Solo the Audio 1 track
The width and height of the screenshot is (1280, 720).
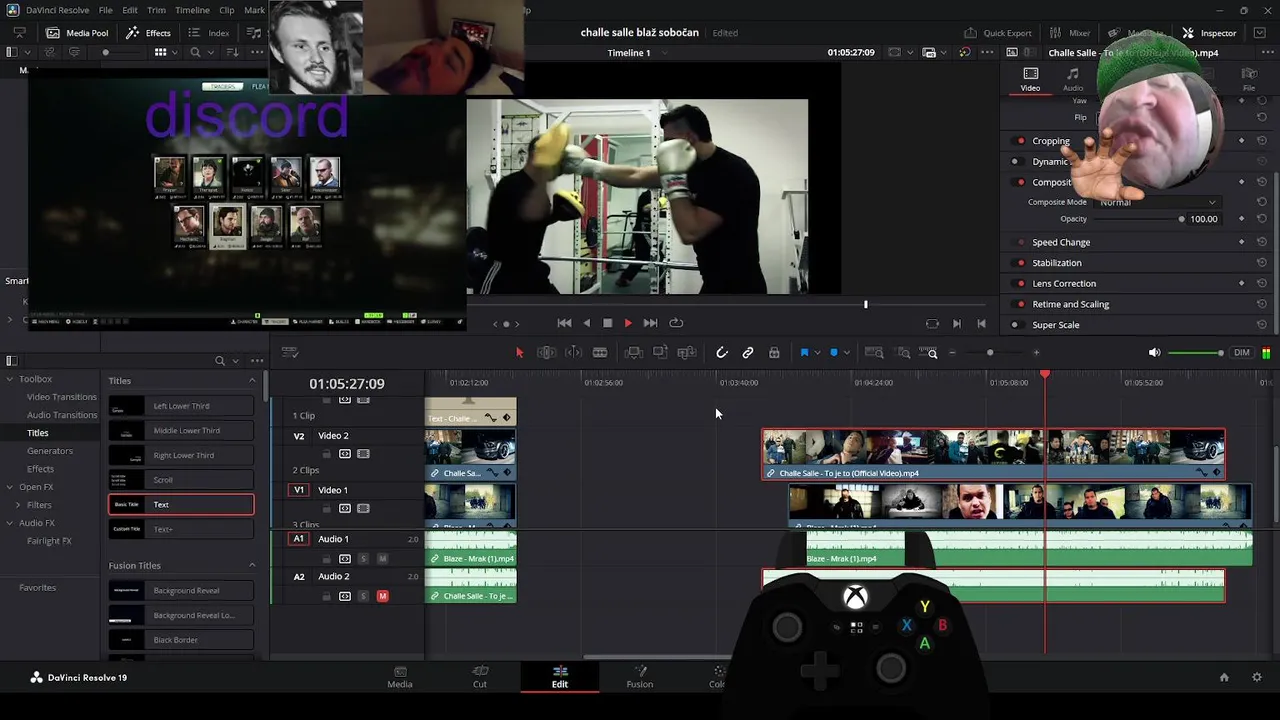363,558
